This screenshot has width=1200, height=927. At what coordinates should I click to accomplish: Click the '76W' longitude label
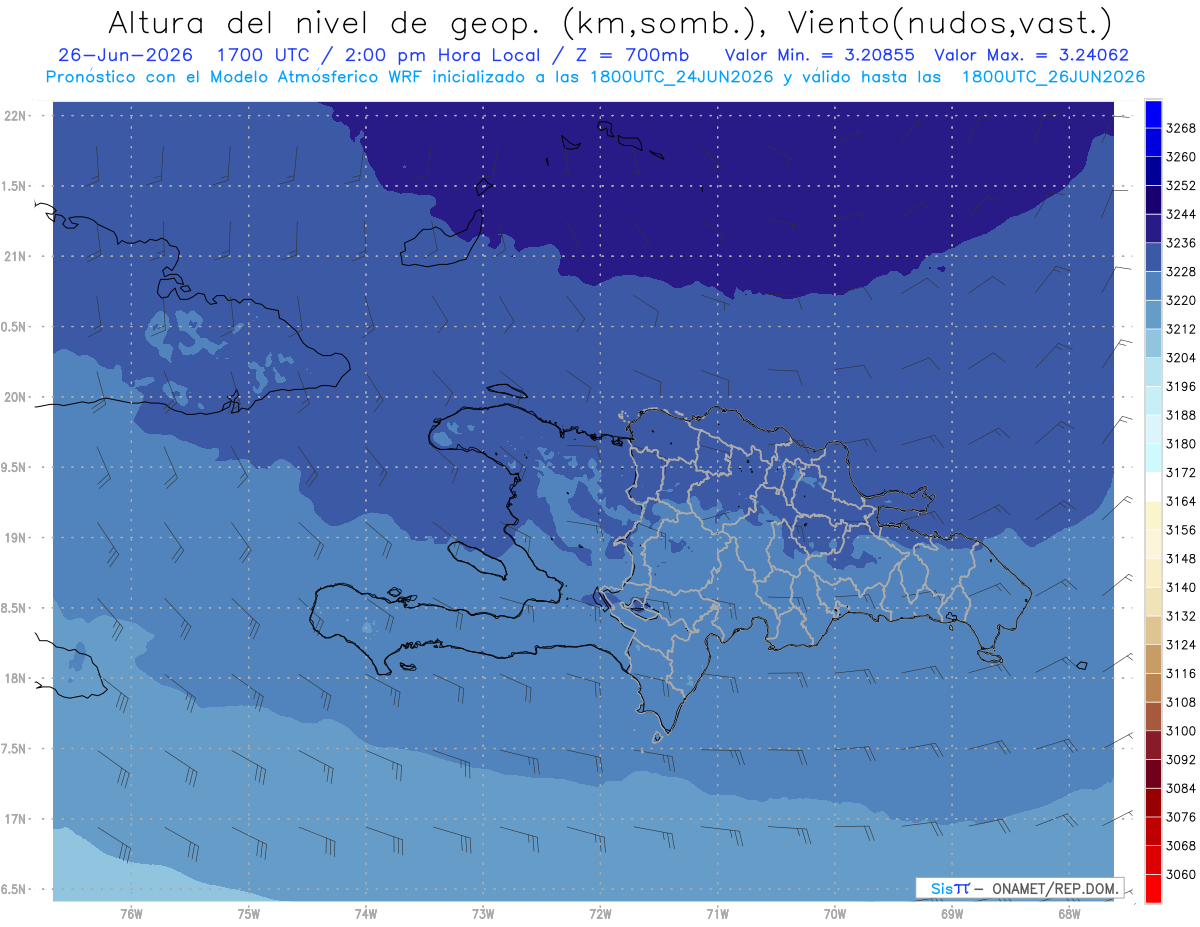coord(131,914)
